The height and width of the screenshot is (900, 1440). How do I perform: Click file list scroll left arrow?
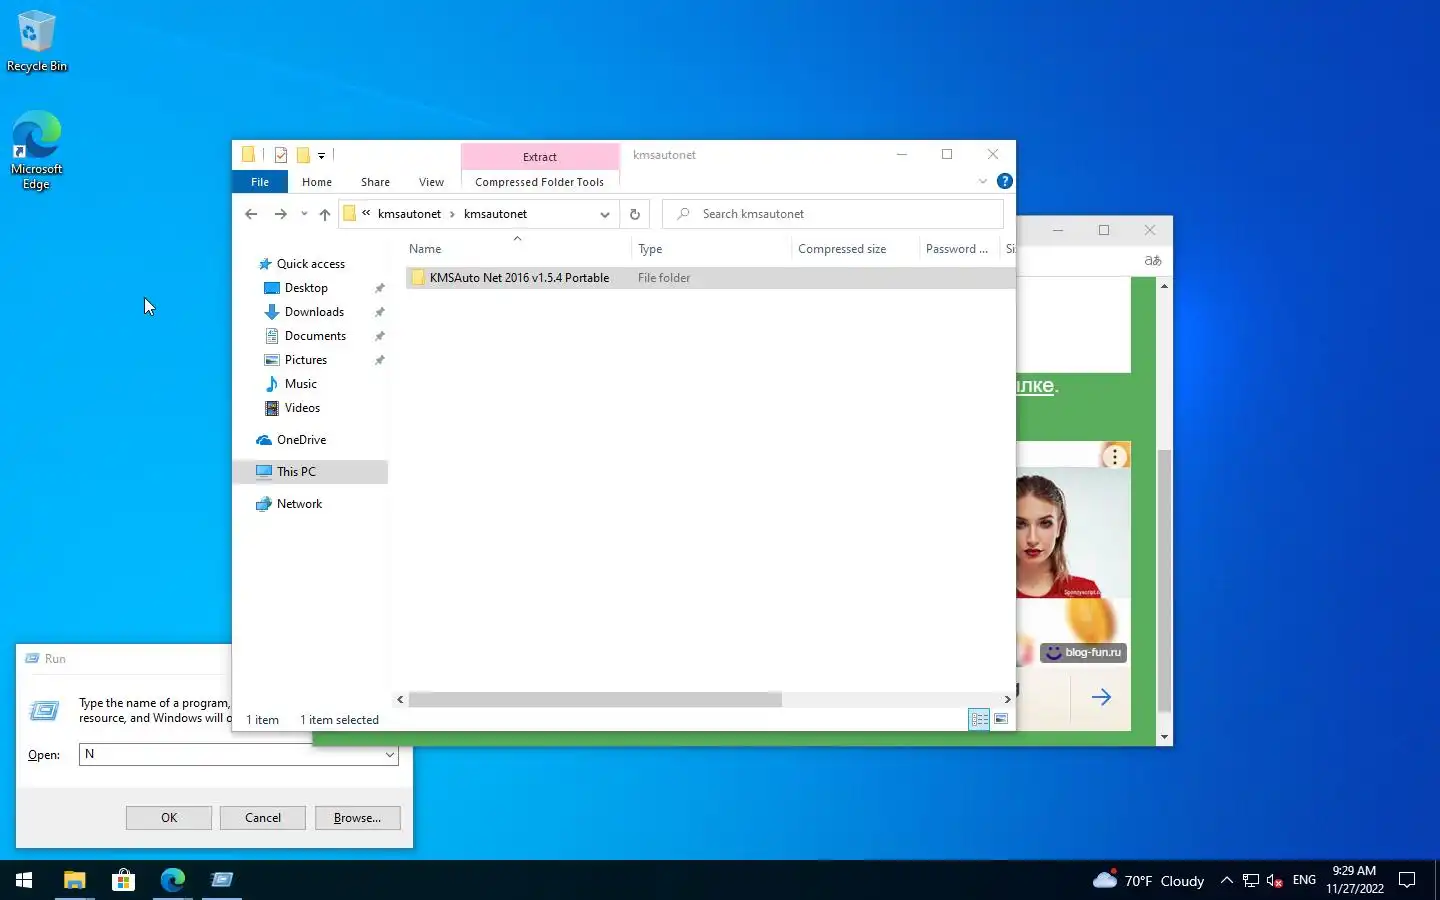tap(400, 700)
